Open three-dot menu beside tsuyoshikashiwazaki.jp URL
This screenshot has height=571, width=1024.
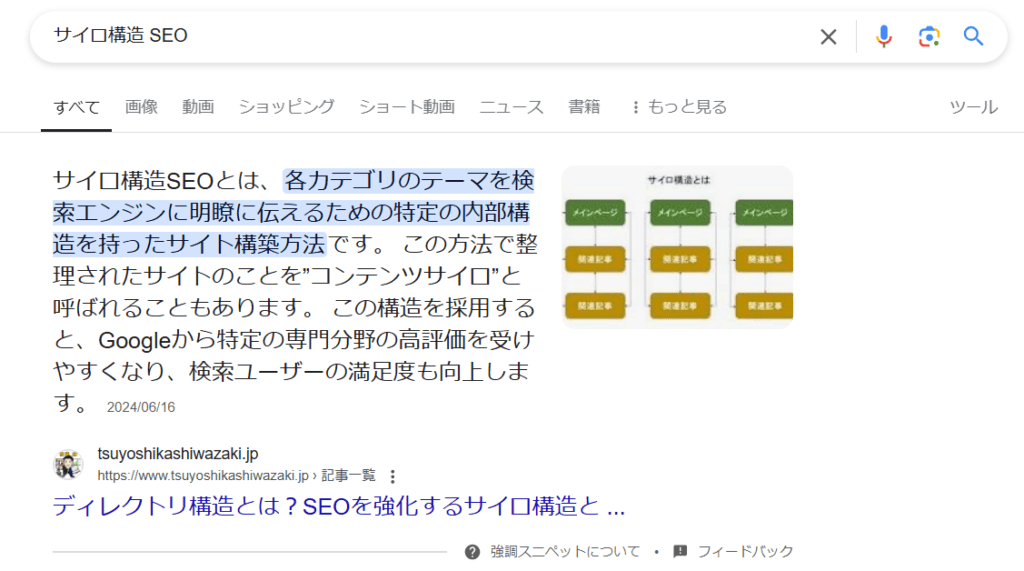(393, 476)
